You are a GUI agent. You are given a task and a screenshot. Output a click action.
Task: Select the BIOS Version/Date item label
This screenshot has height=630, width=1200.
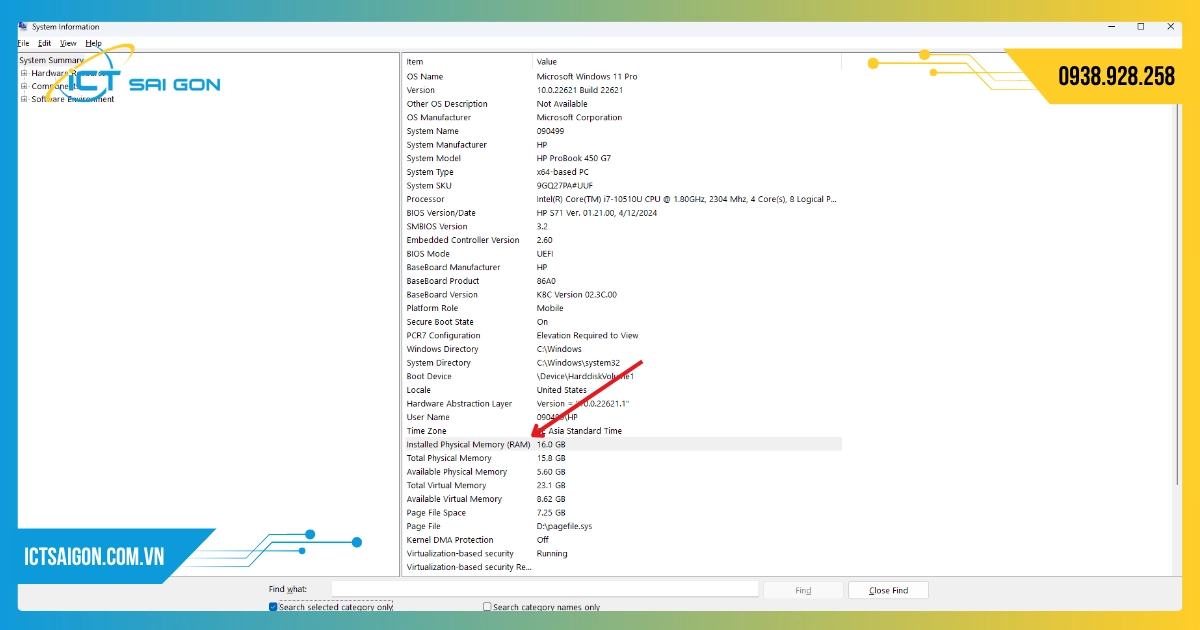441,213
